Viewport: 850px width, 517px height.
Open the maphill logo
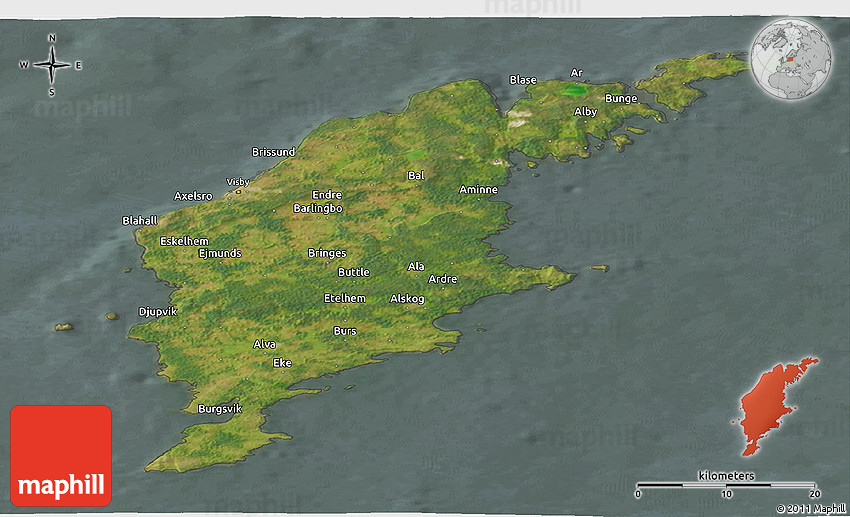[x=61, y=455]
